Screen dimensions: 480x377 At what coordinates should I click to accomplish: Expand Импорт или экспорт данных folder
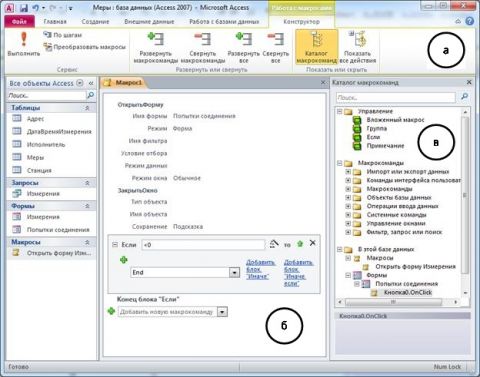[348, 172]
